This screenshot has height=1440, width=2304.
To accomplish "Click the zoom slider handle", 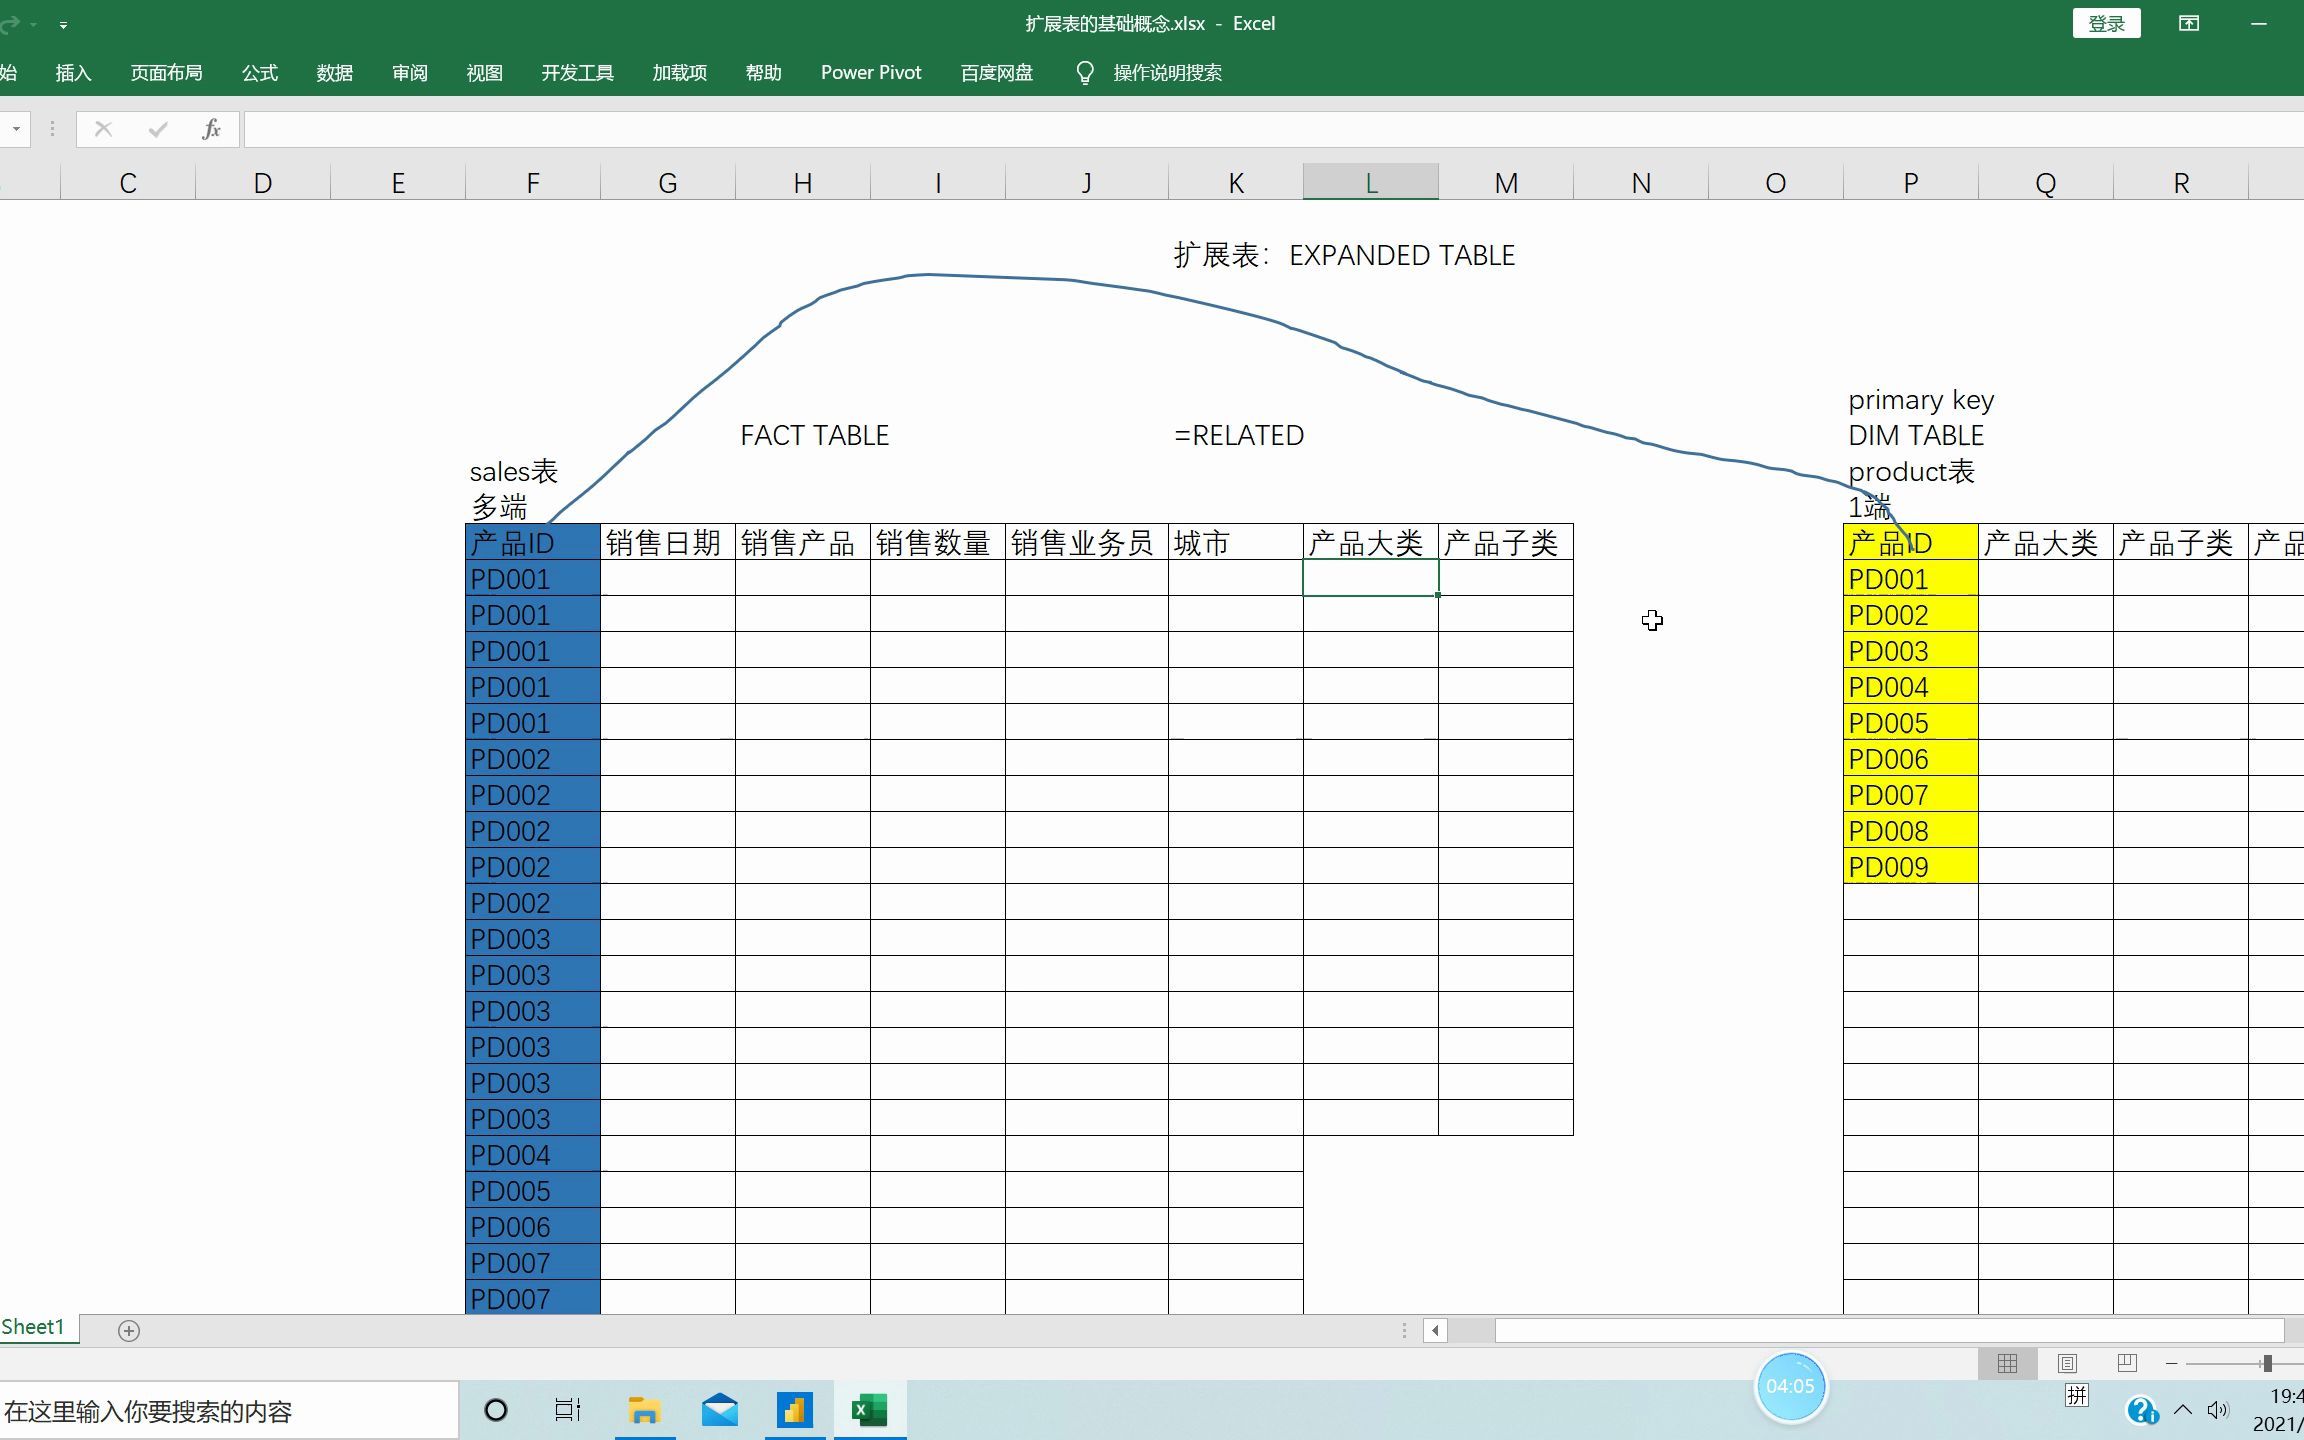I will click(x=2267, y=1363).
